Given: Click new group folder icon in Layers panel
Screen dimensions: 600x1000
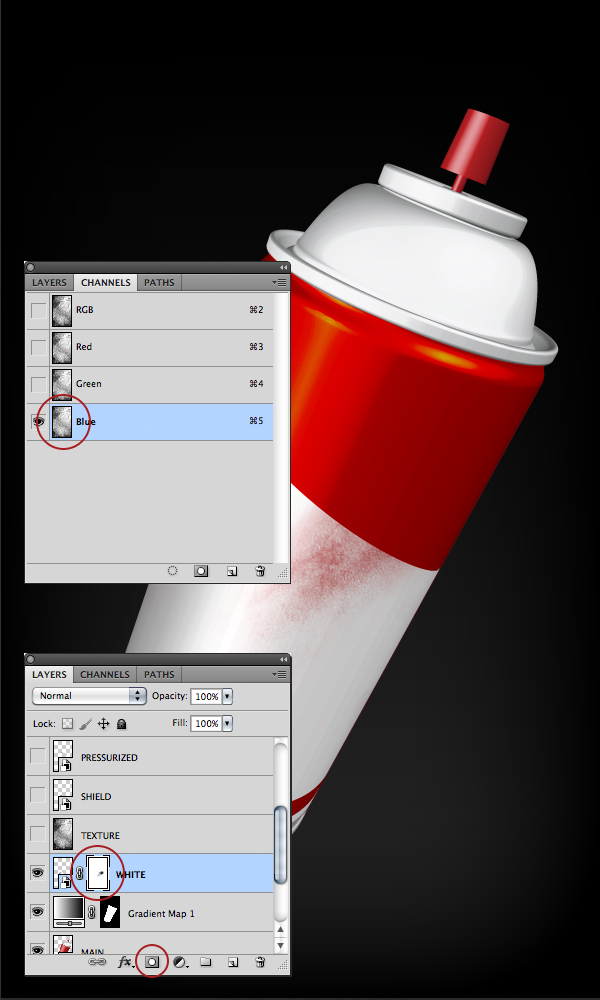Looking at the screenshot, I should coord(206,962).
